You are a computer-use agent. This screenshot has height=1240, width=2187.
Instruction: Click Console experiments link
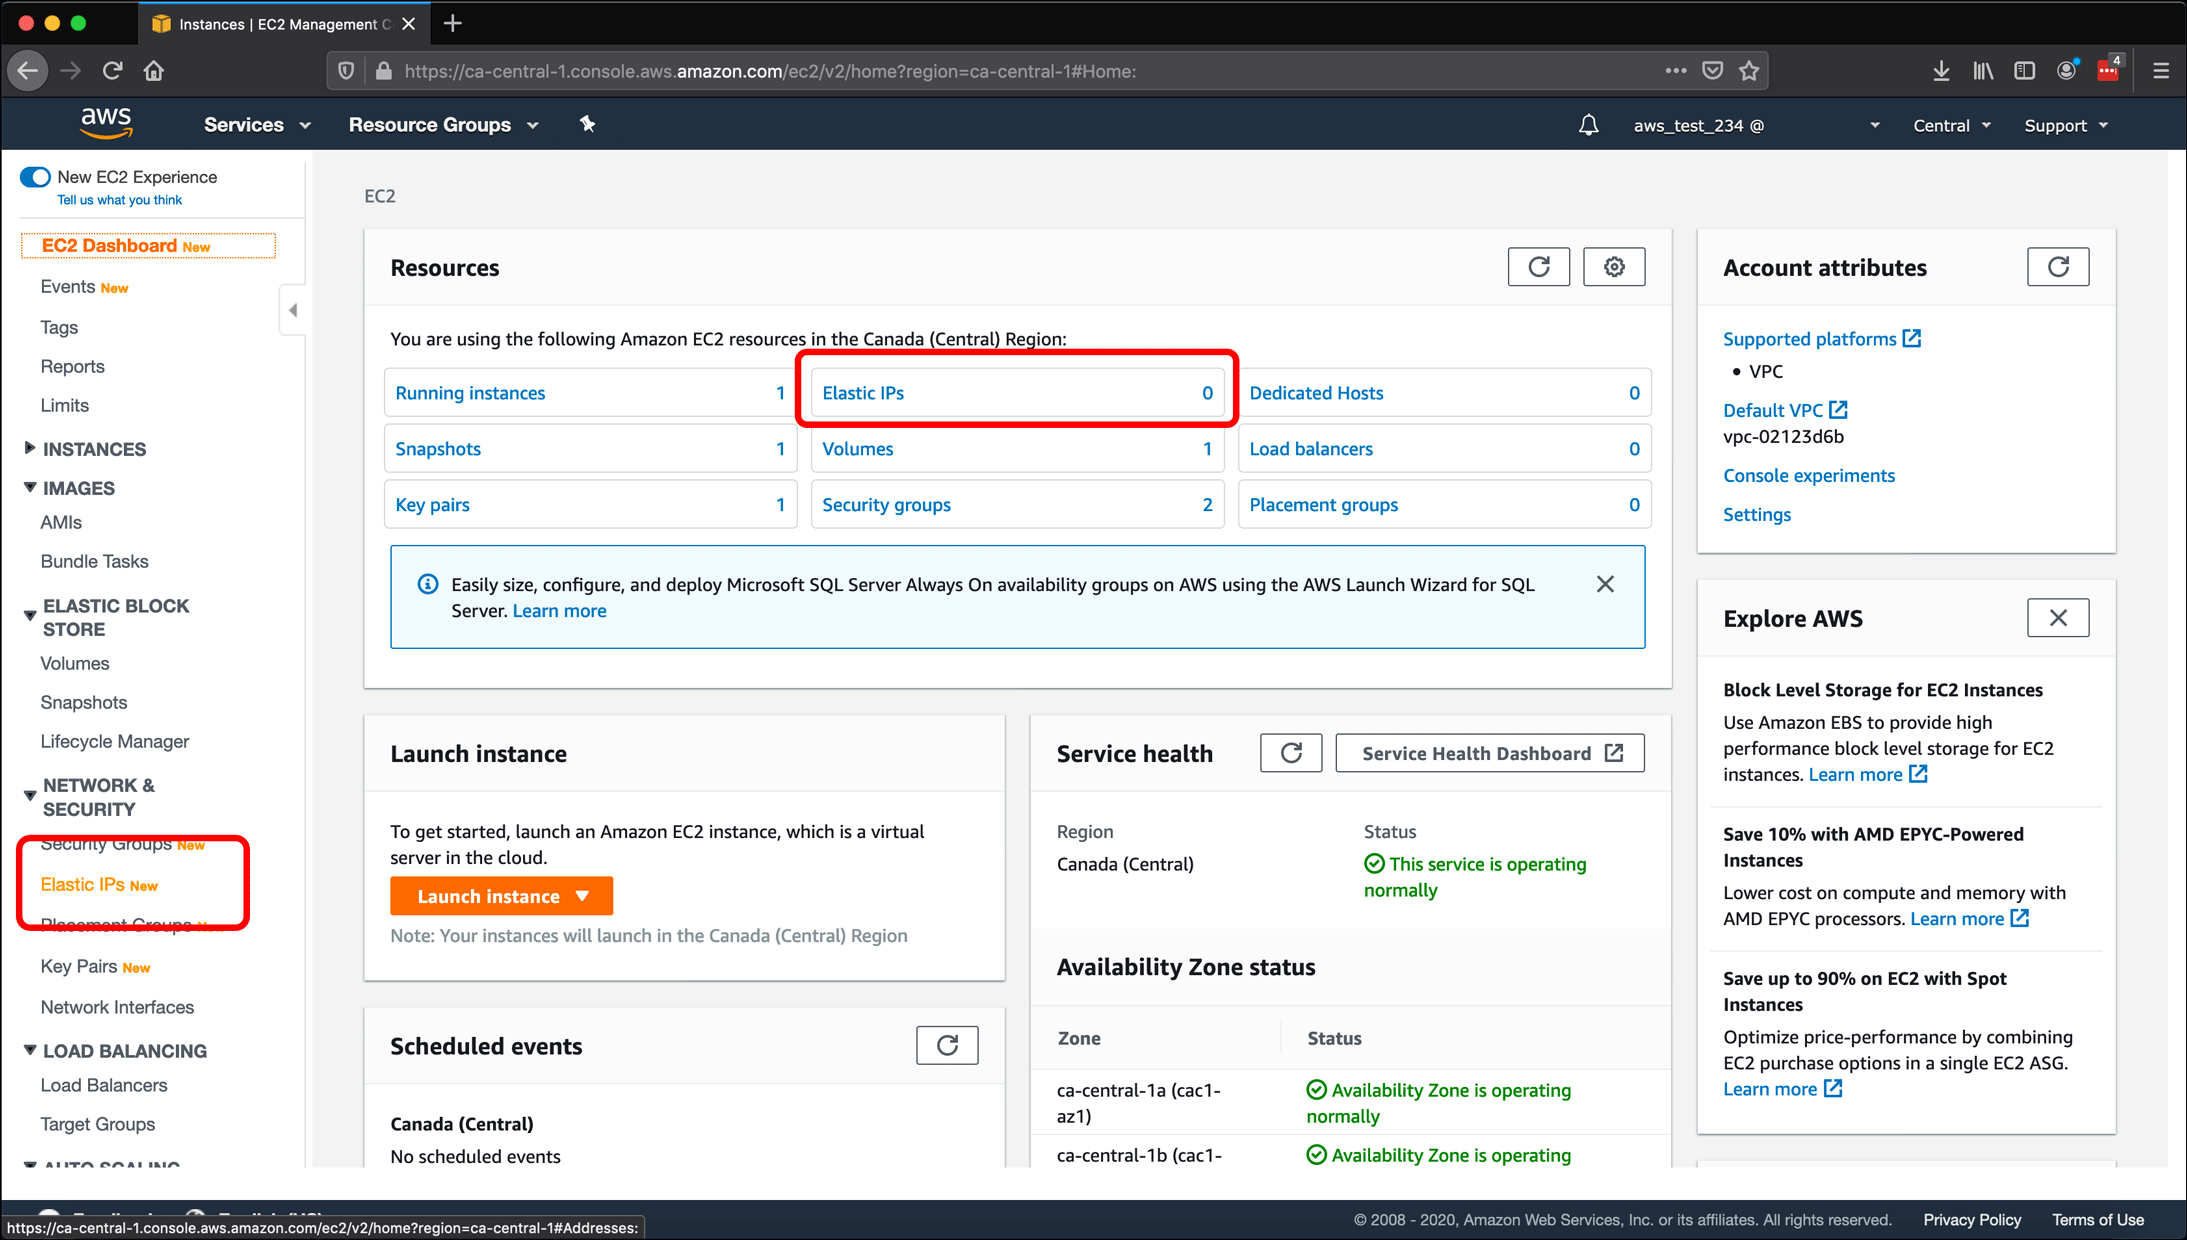[x=1808, y=475]
